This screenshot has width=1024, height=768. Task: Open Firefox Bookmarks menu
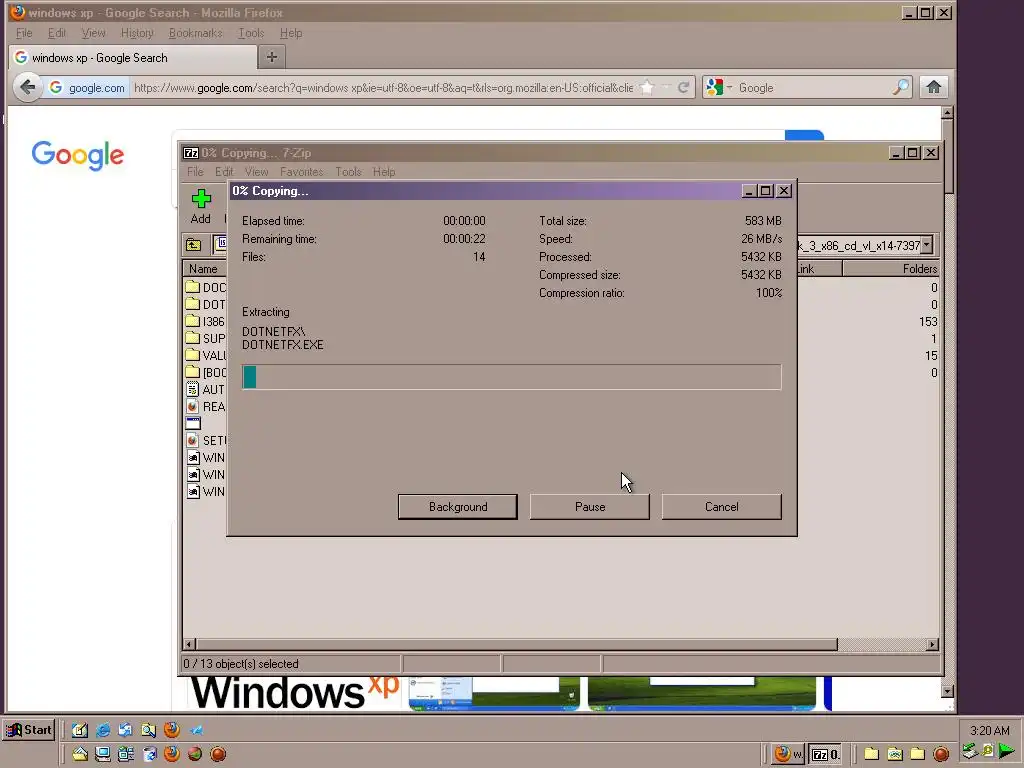click(x=195, y=33)
